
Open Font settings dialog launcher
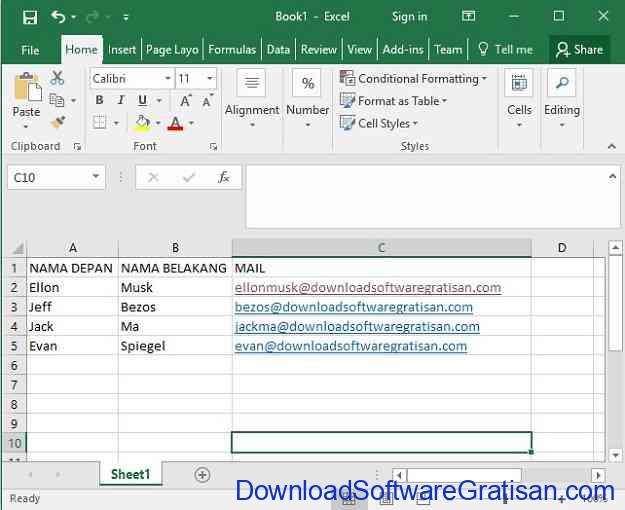coord(213,147)
